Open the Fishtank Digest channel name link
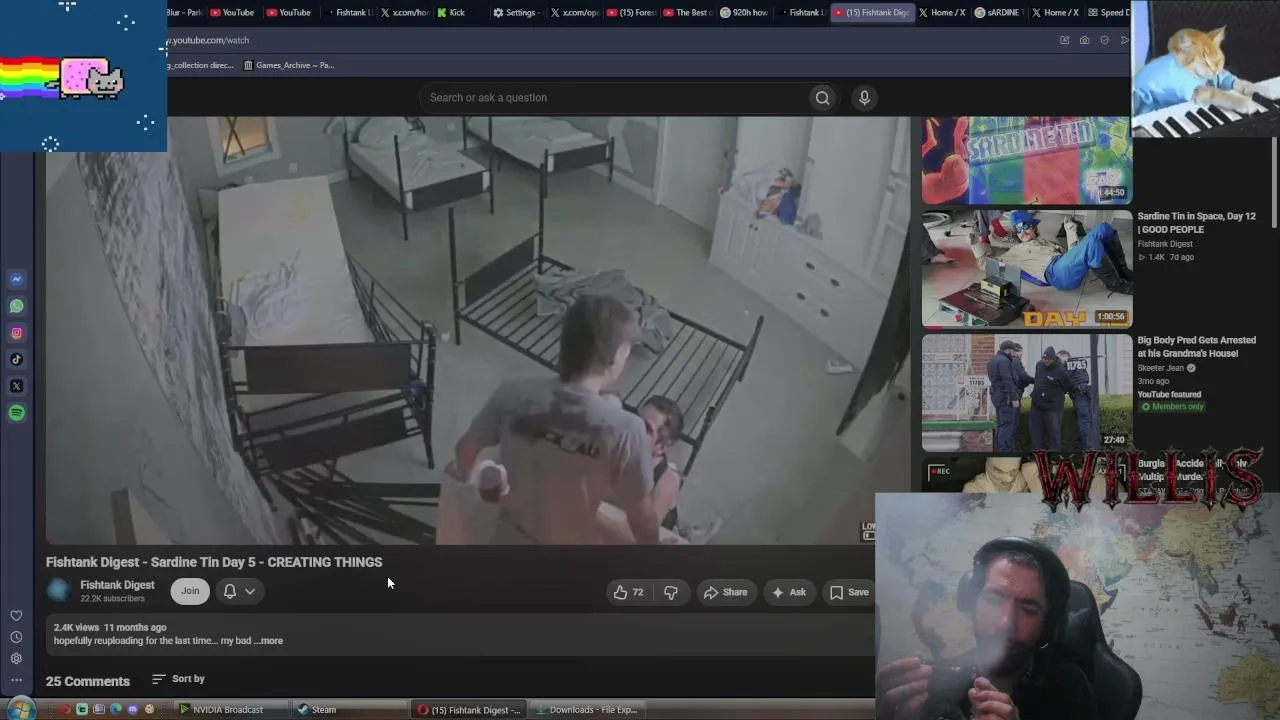1280x720 pixels. 117,585
